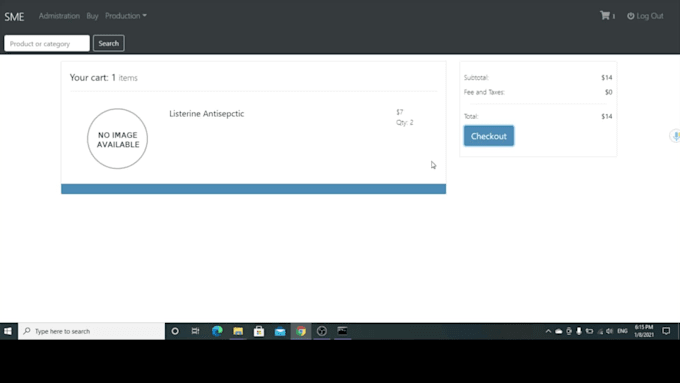Open the Mail app from taskbar

click(x=280, y=332)
